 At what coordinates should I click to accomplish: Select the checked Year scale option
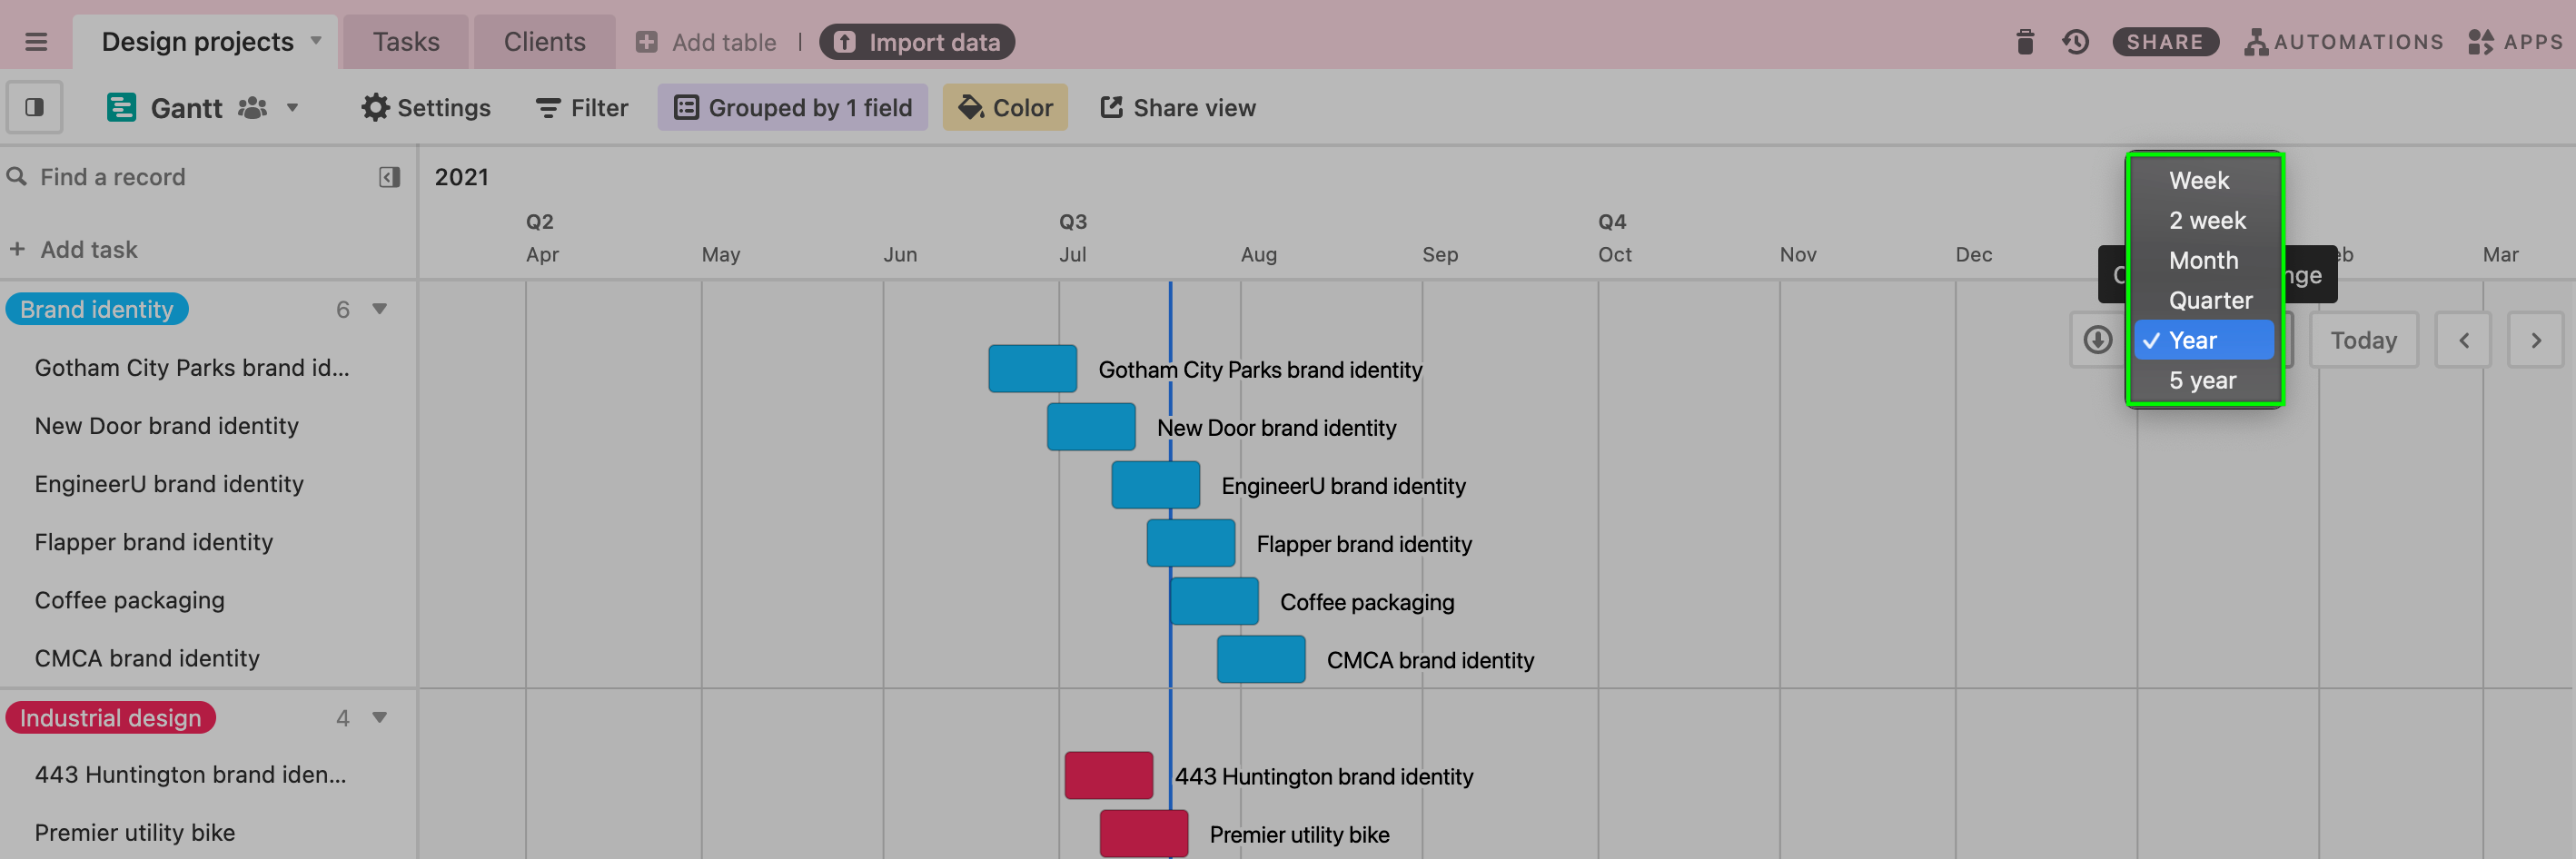(x=2204, y=340)
